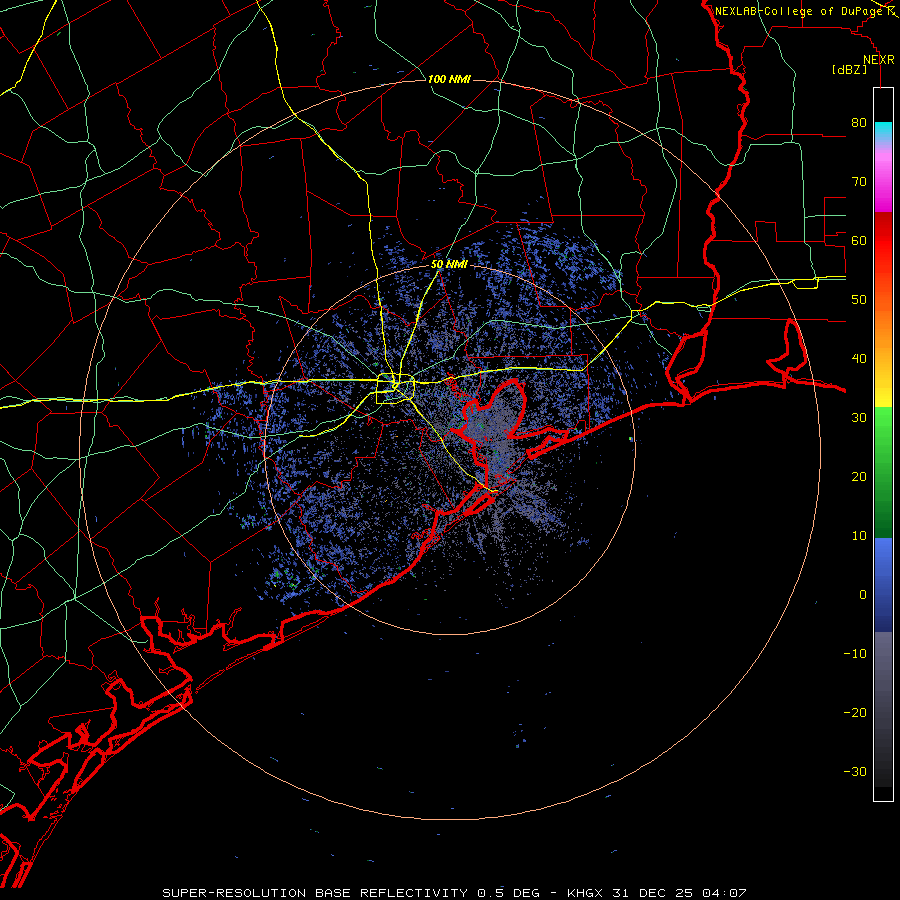This screenshot has height=900, width=900.
Task: Click the [dBZ] units label
Action: [849, 69]
